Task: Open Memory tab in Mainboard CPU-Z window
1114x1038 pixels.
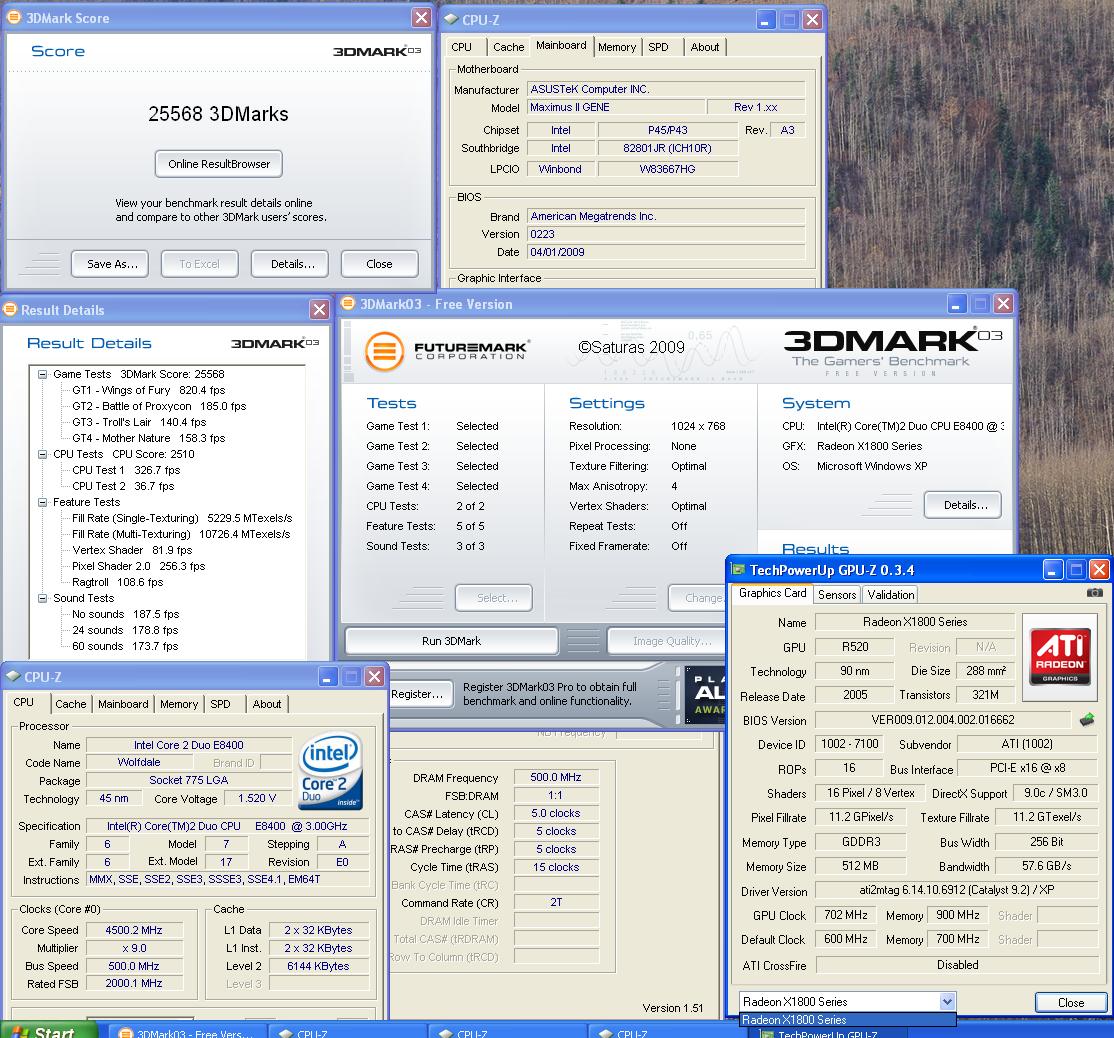Action: point(617,47)
